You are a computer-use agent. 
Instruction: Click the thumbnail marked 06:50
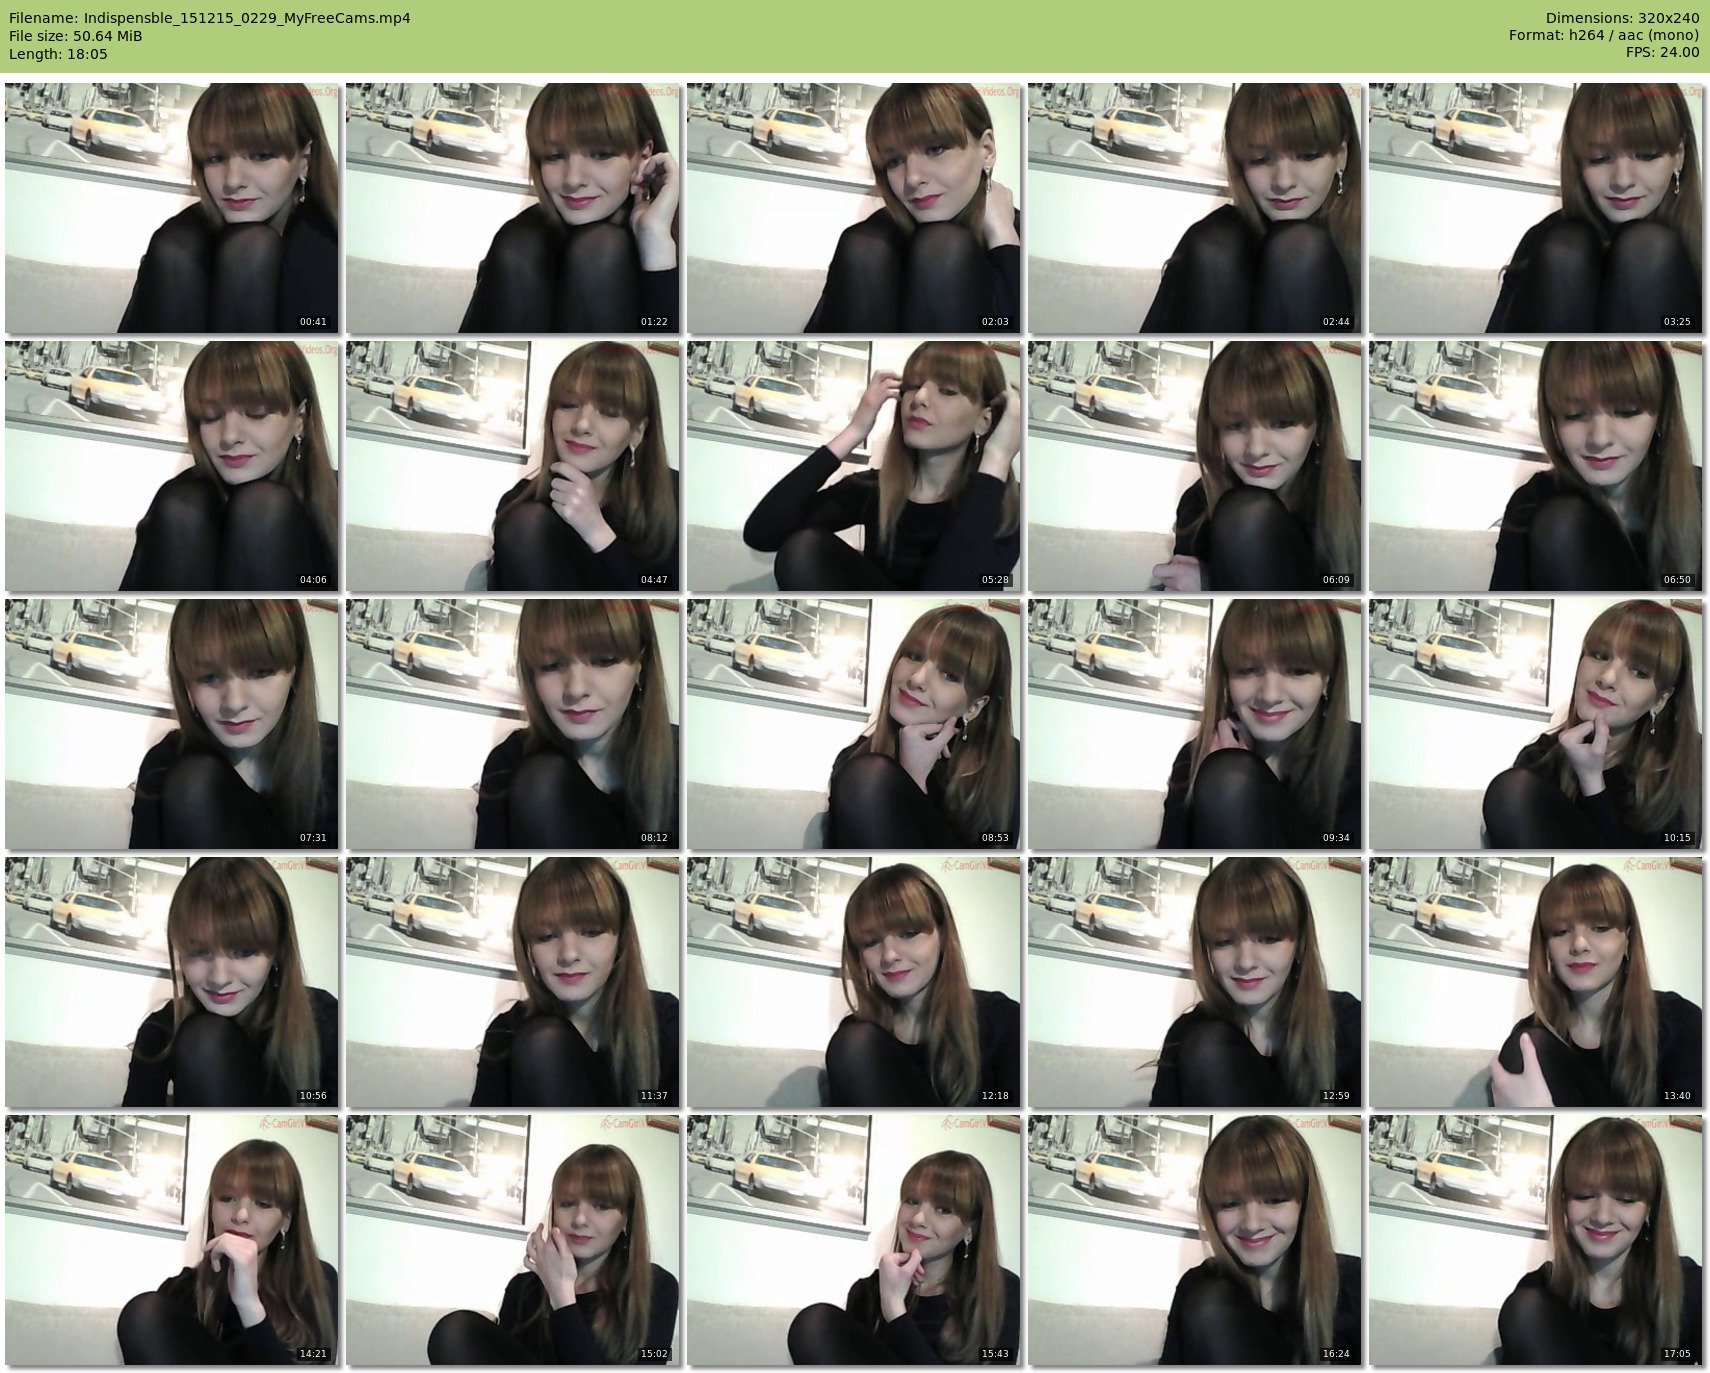(x=1535, y=466)
